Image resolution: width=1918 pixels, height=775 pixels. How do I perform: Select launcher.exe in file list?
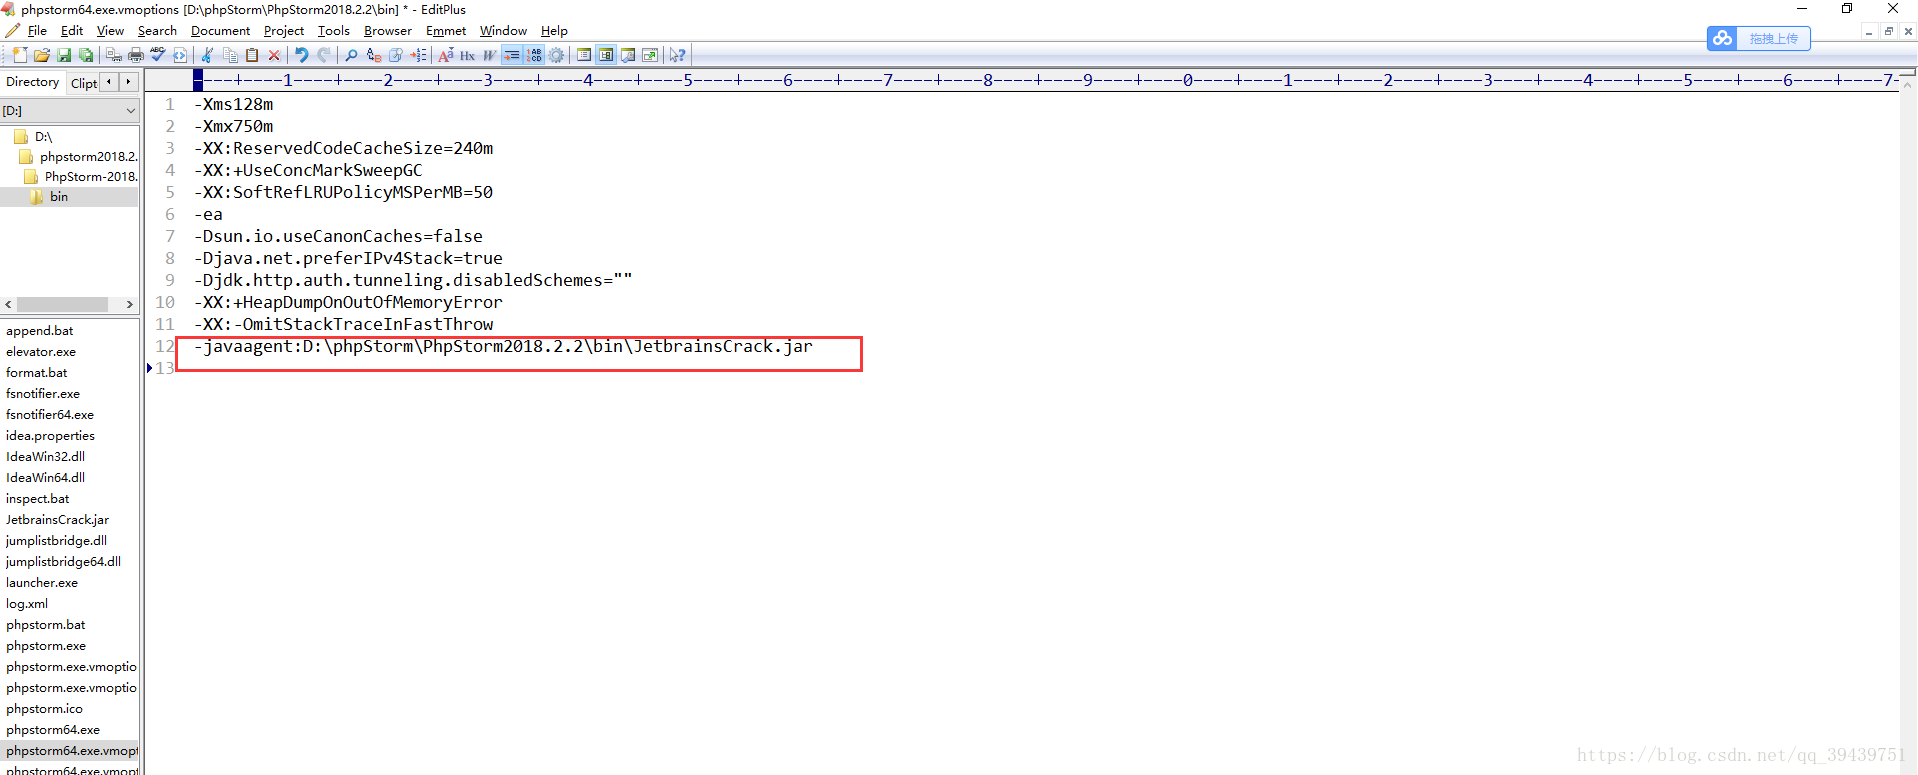coord(42,583)
